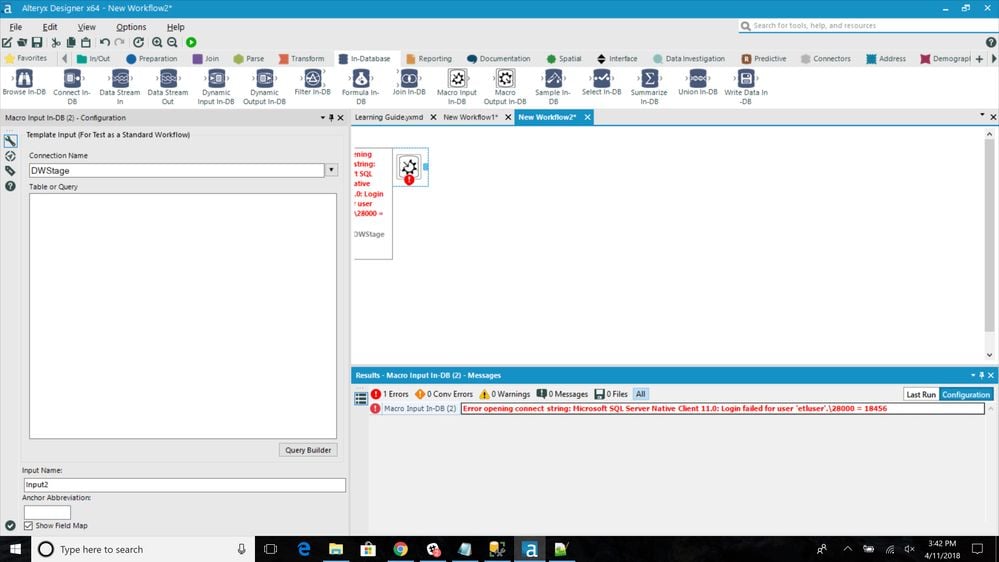Open File Explorer from the taskbar
Viewport: 999px width, 562px height.
point(336,549)
